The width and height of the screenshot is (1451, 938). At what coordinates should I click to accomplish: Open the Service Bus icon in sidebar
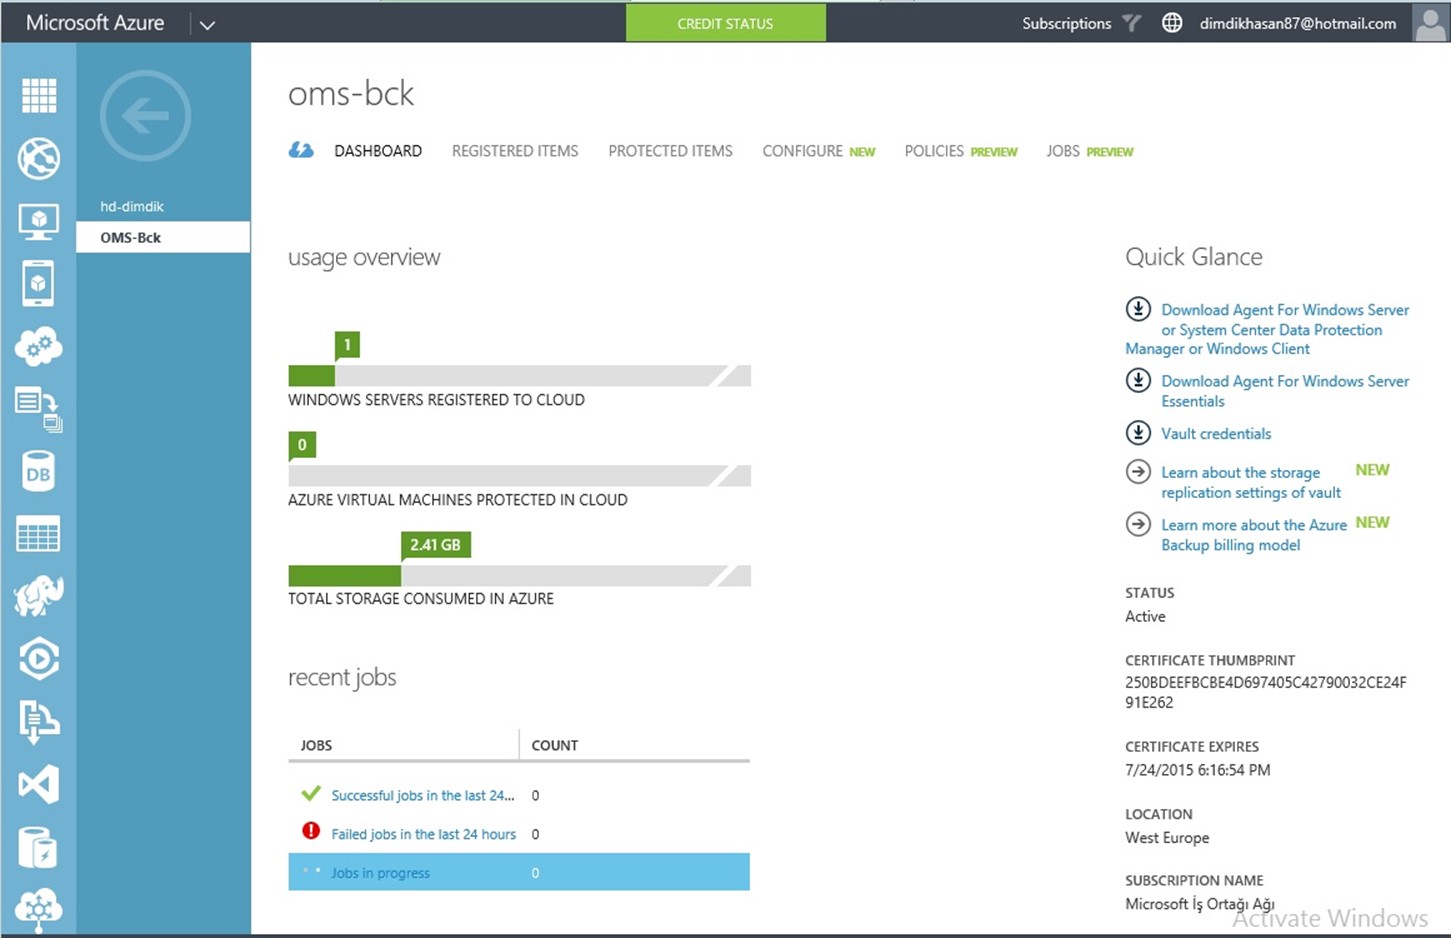tap(38, 722)
